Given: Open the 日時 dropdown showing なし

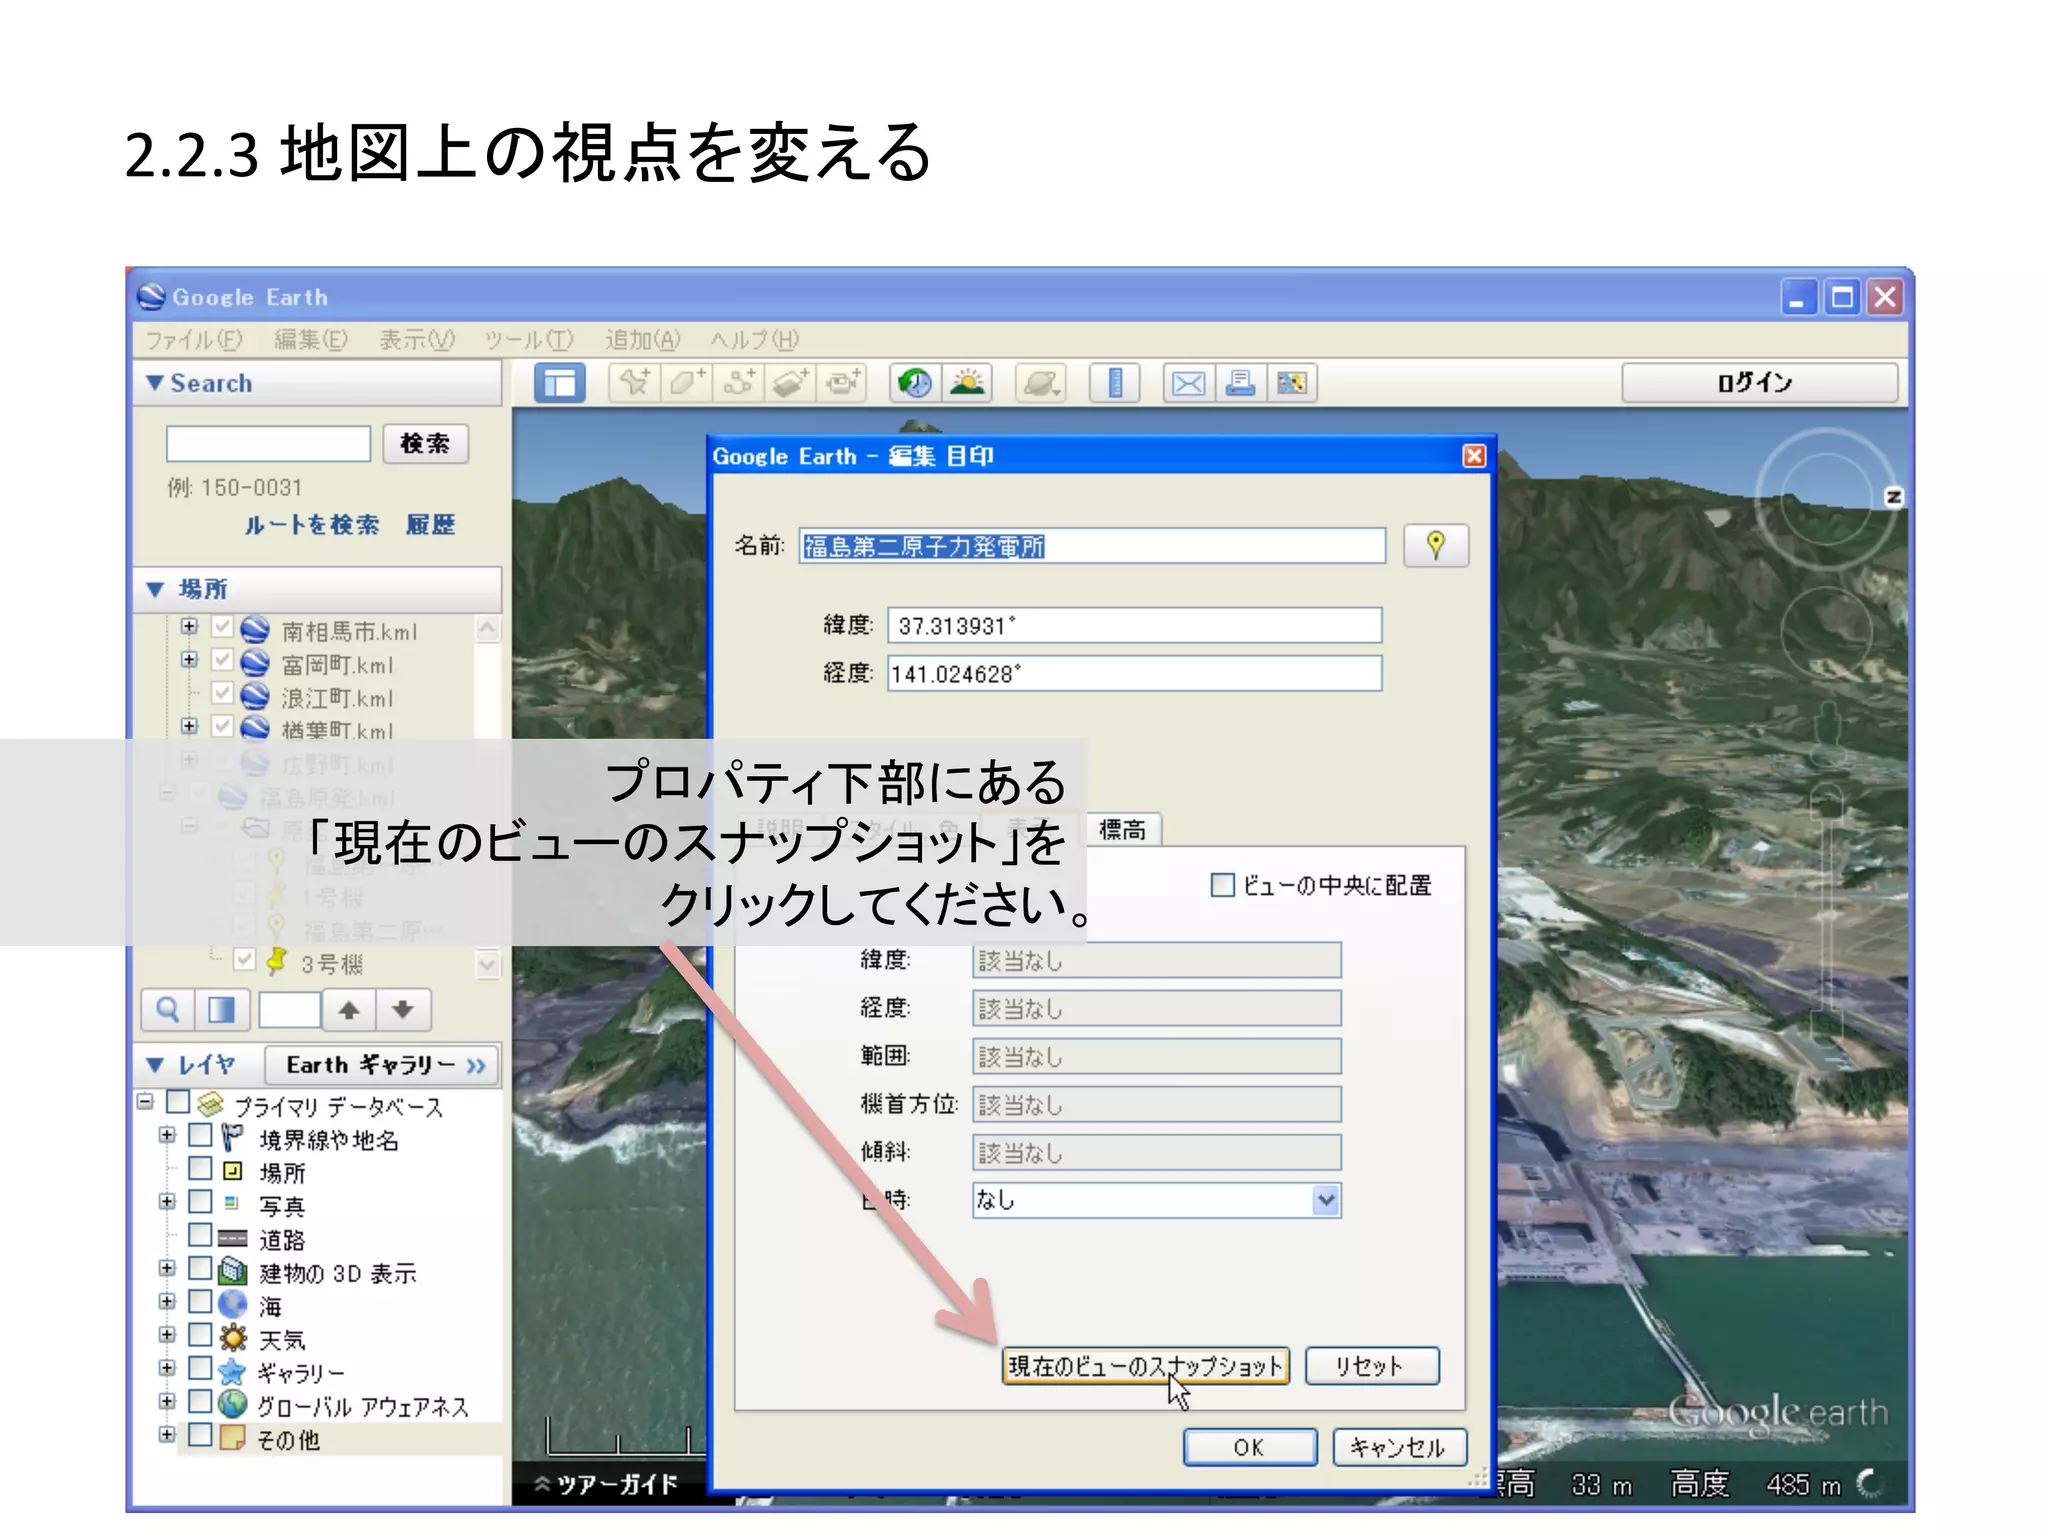Looking at the screenshot, I should click(x=1157, y=1200).
